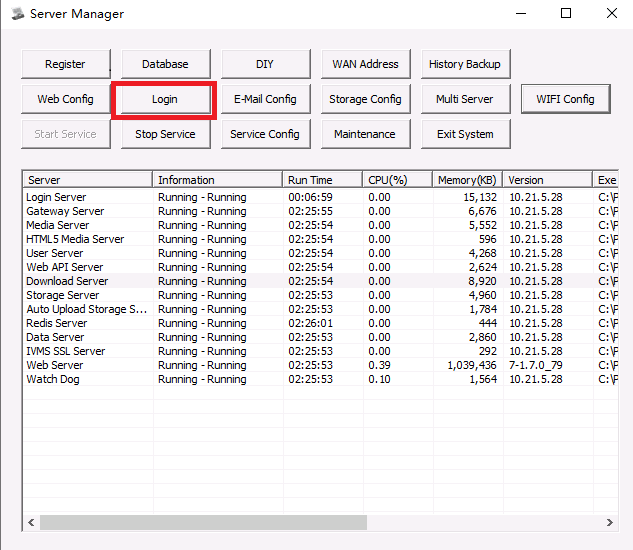Open WIFI Config

(566, 99)
